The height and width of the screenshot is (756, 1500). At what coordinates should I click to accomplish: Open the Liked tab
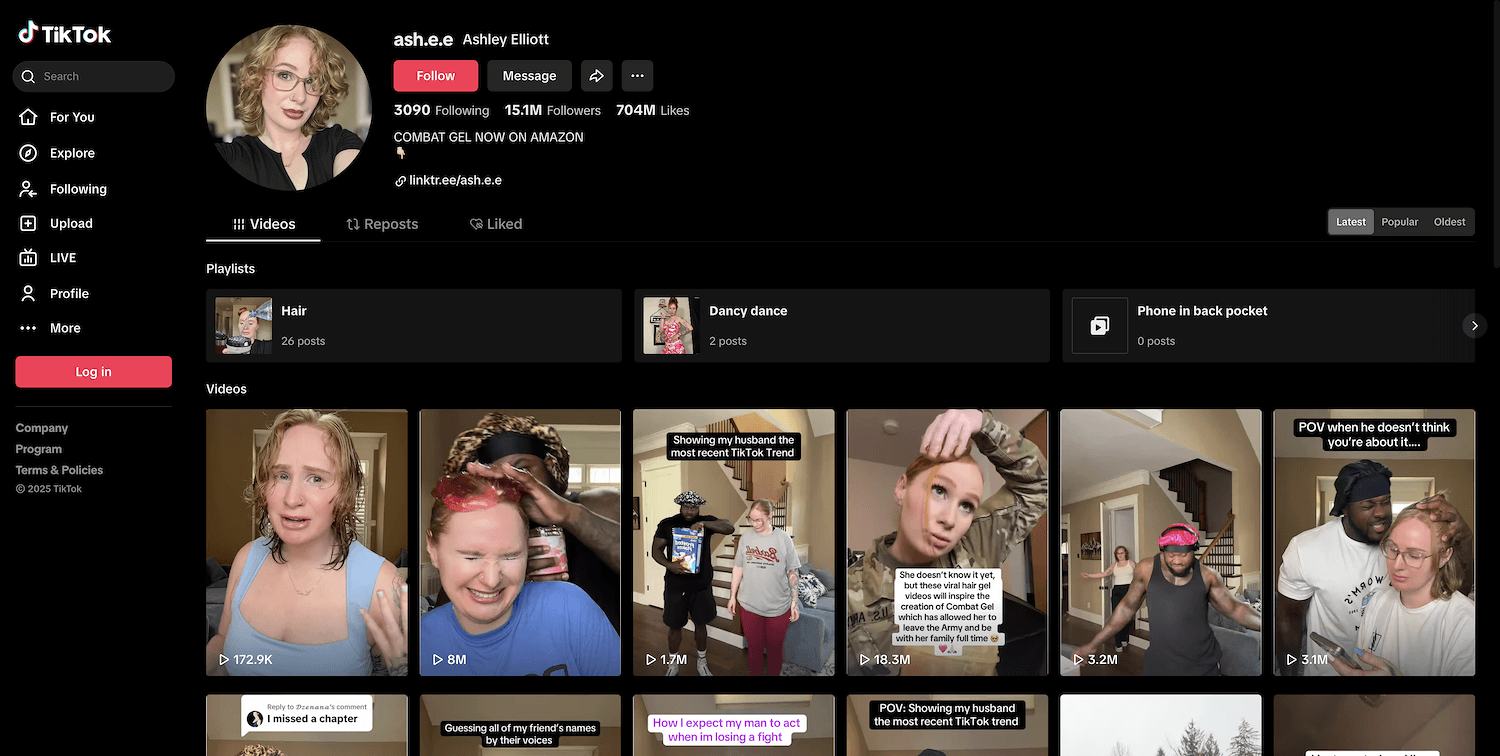496,224
